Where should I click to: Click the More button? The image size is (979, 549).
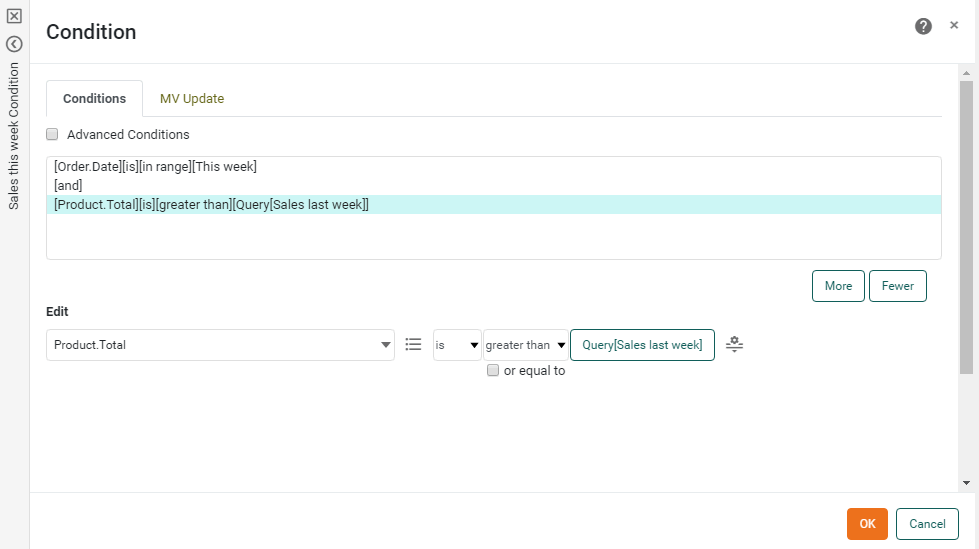pyautogui.click(x=838, y=286)
